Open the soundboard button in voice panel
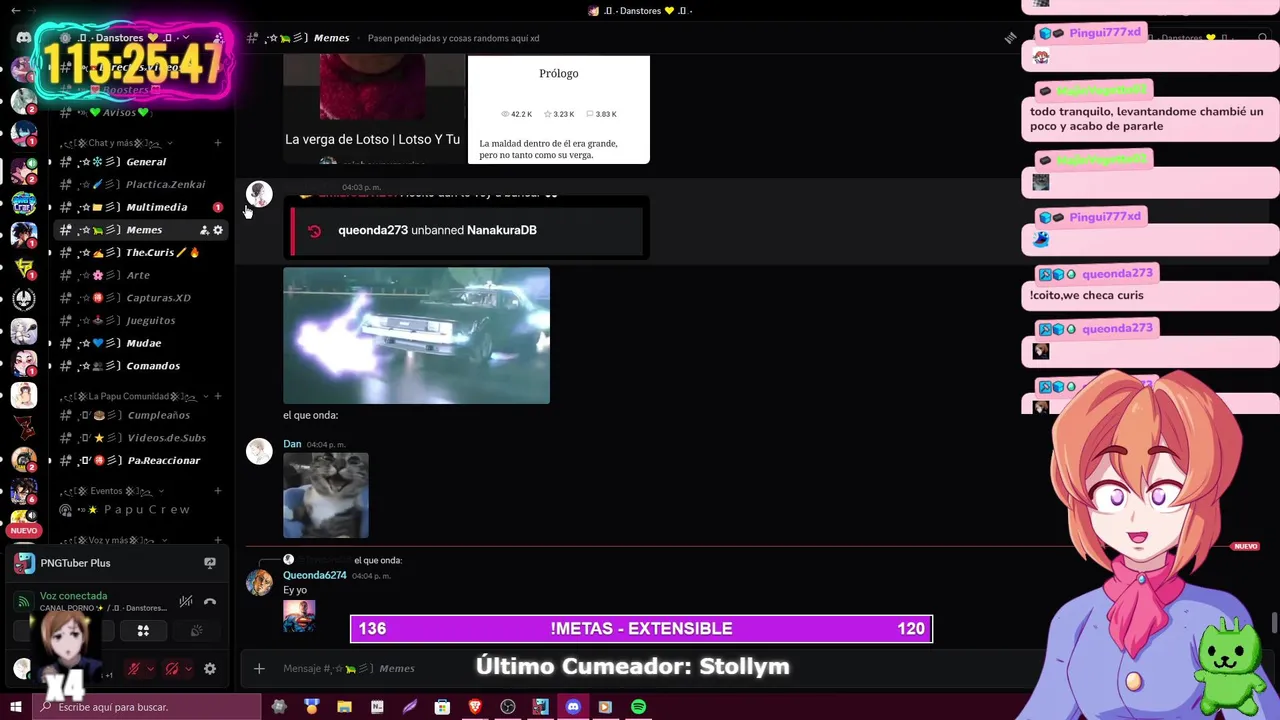The height and width of the screenshot is (720, 1280). tap(197, 631)
